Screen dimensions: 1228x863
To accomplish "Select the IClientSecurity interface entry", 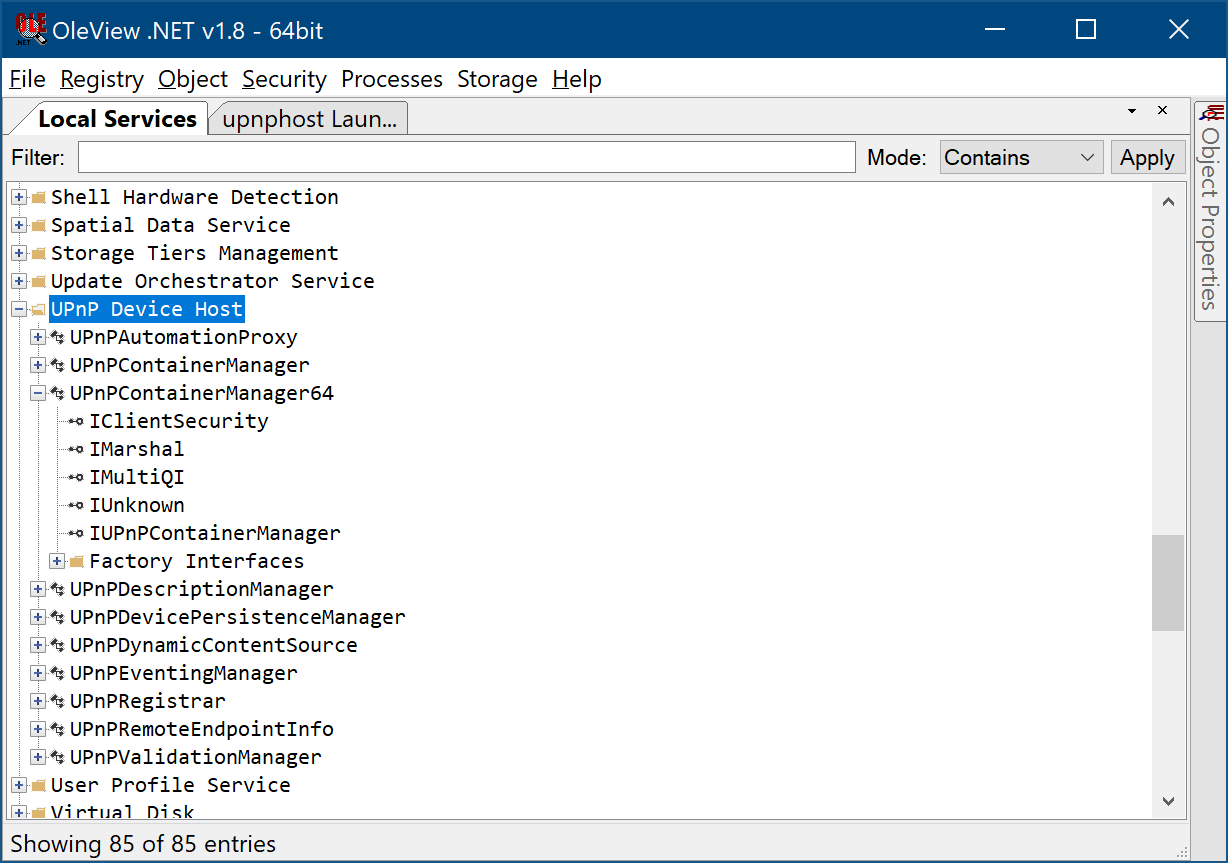I will 178,421.
